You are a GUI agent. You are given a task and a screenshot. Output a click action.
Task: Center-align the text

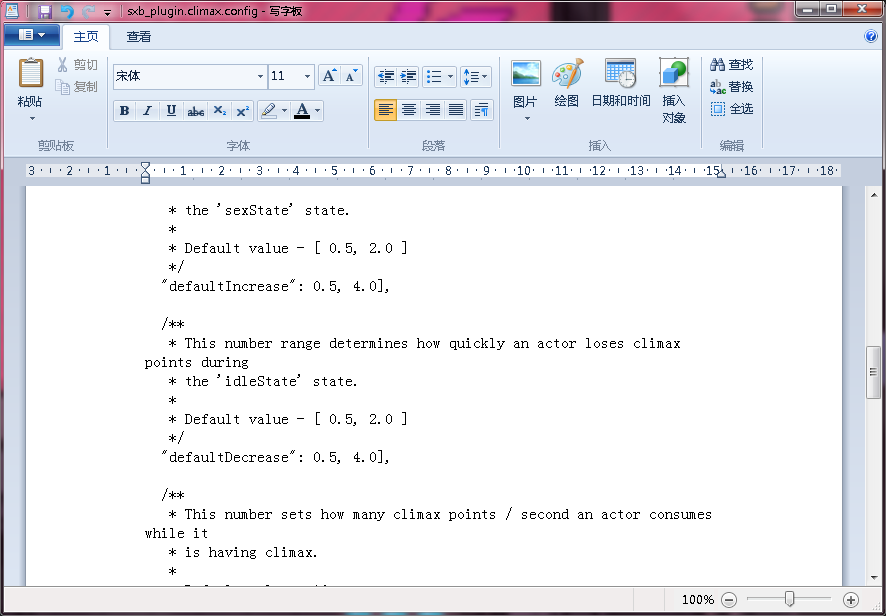(409, 110)
